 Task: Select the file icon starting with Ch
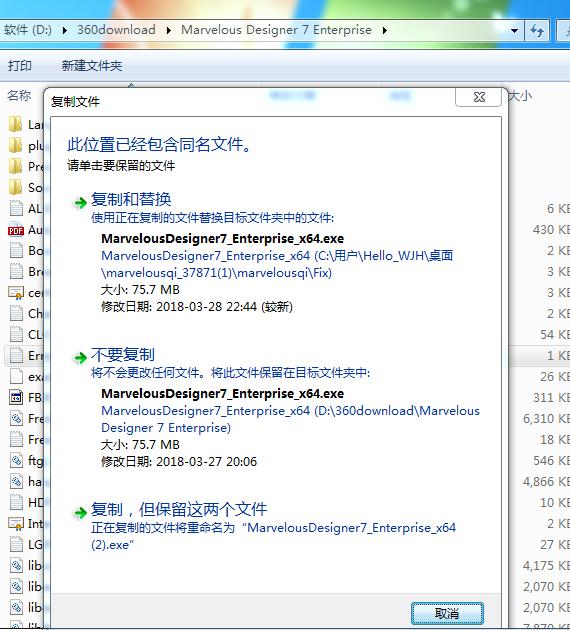[16, 313]
